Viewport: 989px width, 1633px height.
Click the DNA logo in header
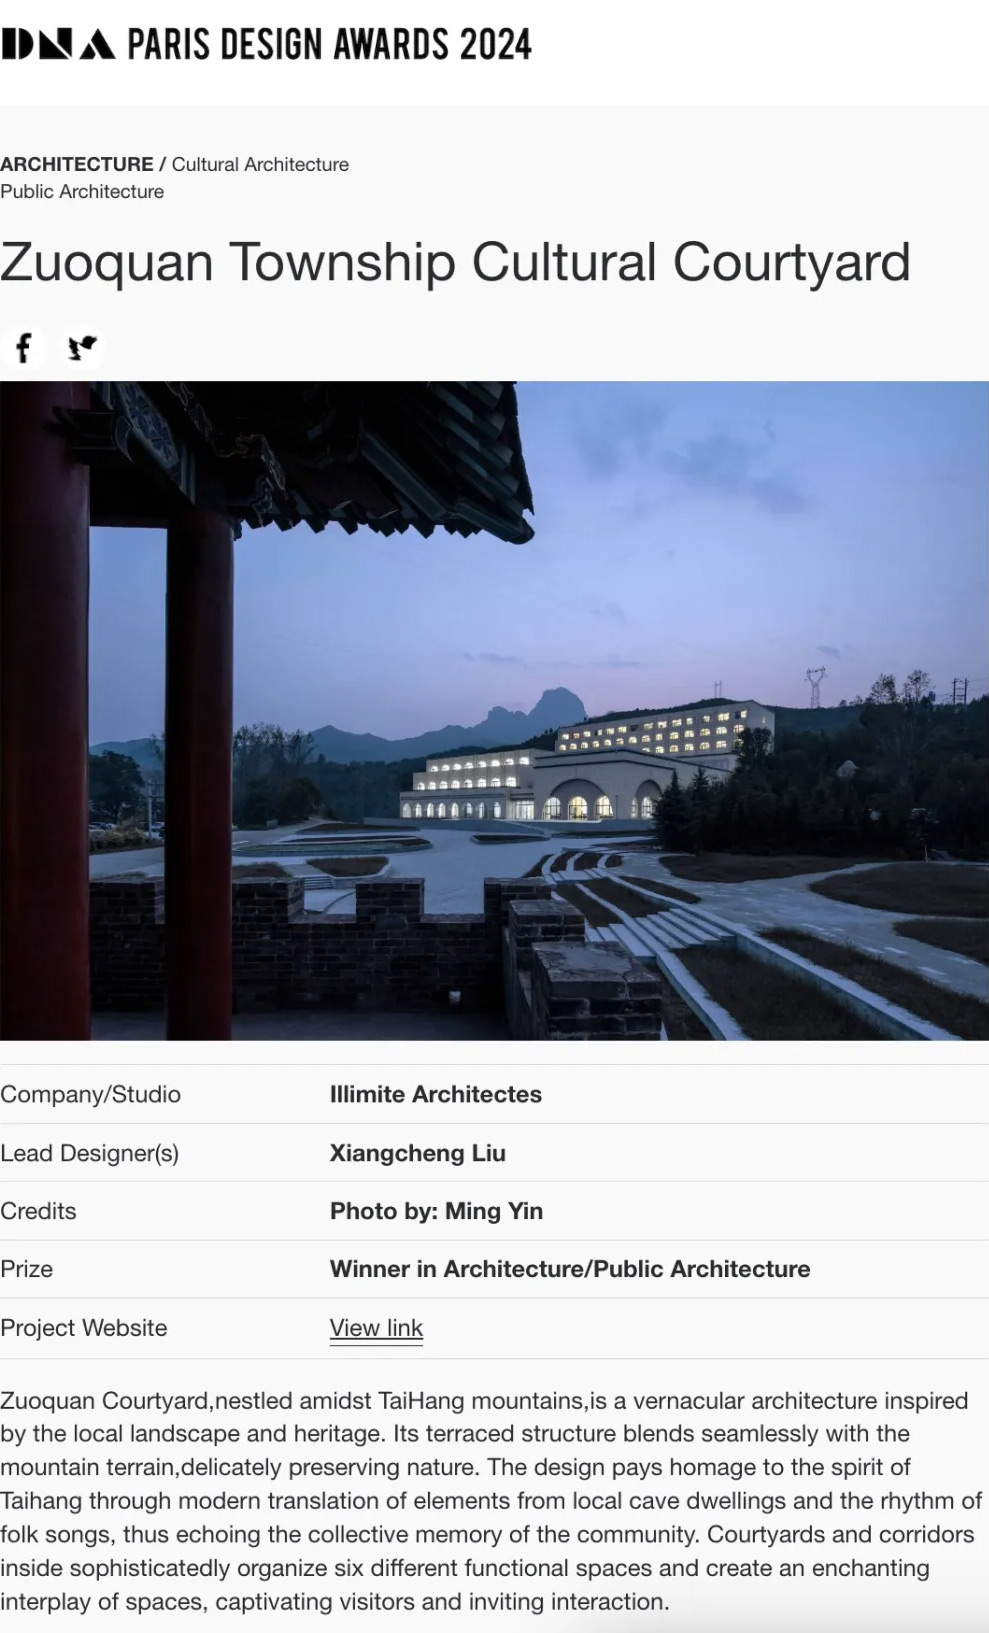click(x=58, y=44)
